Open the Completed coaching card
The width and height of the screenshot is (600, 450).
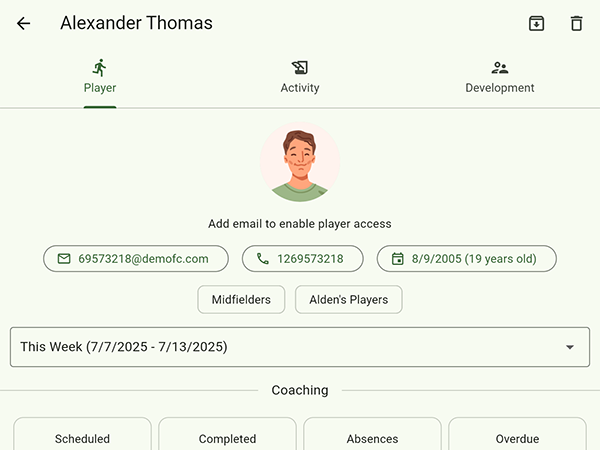227,437
